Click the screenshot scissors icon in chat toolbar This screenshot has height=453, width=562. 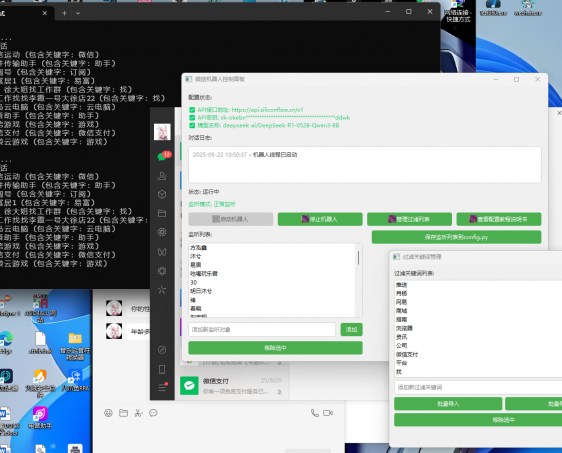[x=138, y=413]
